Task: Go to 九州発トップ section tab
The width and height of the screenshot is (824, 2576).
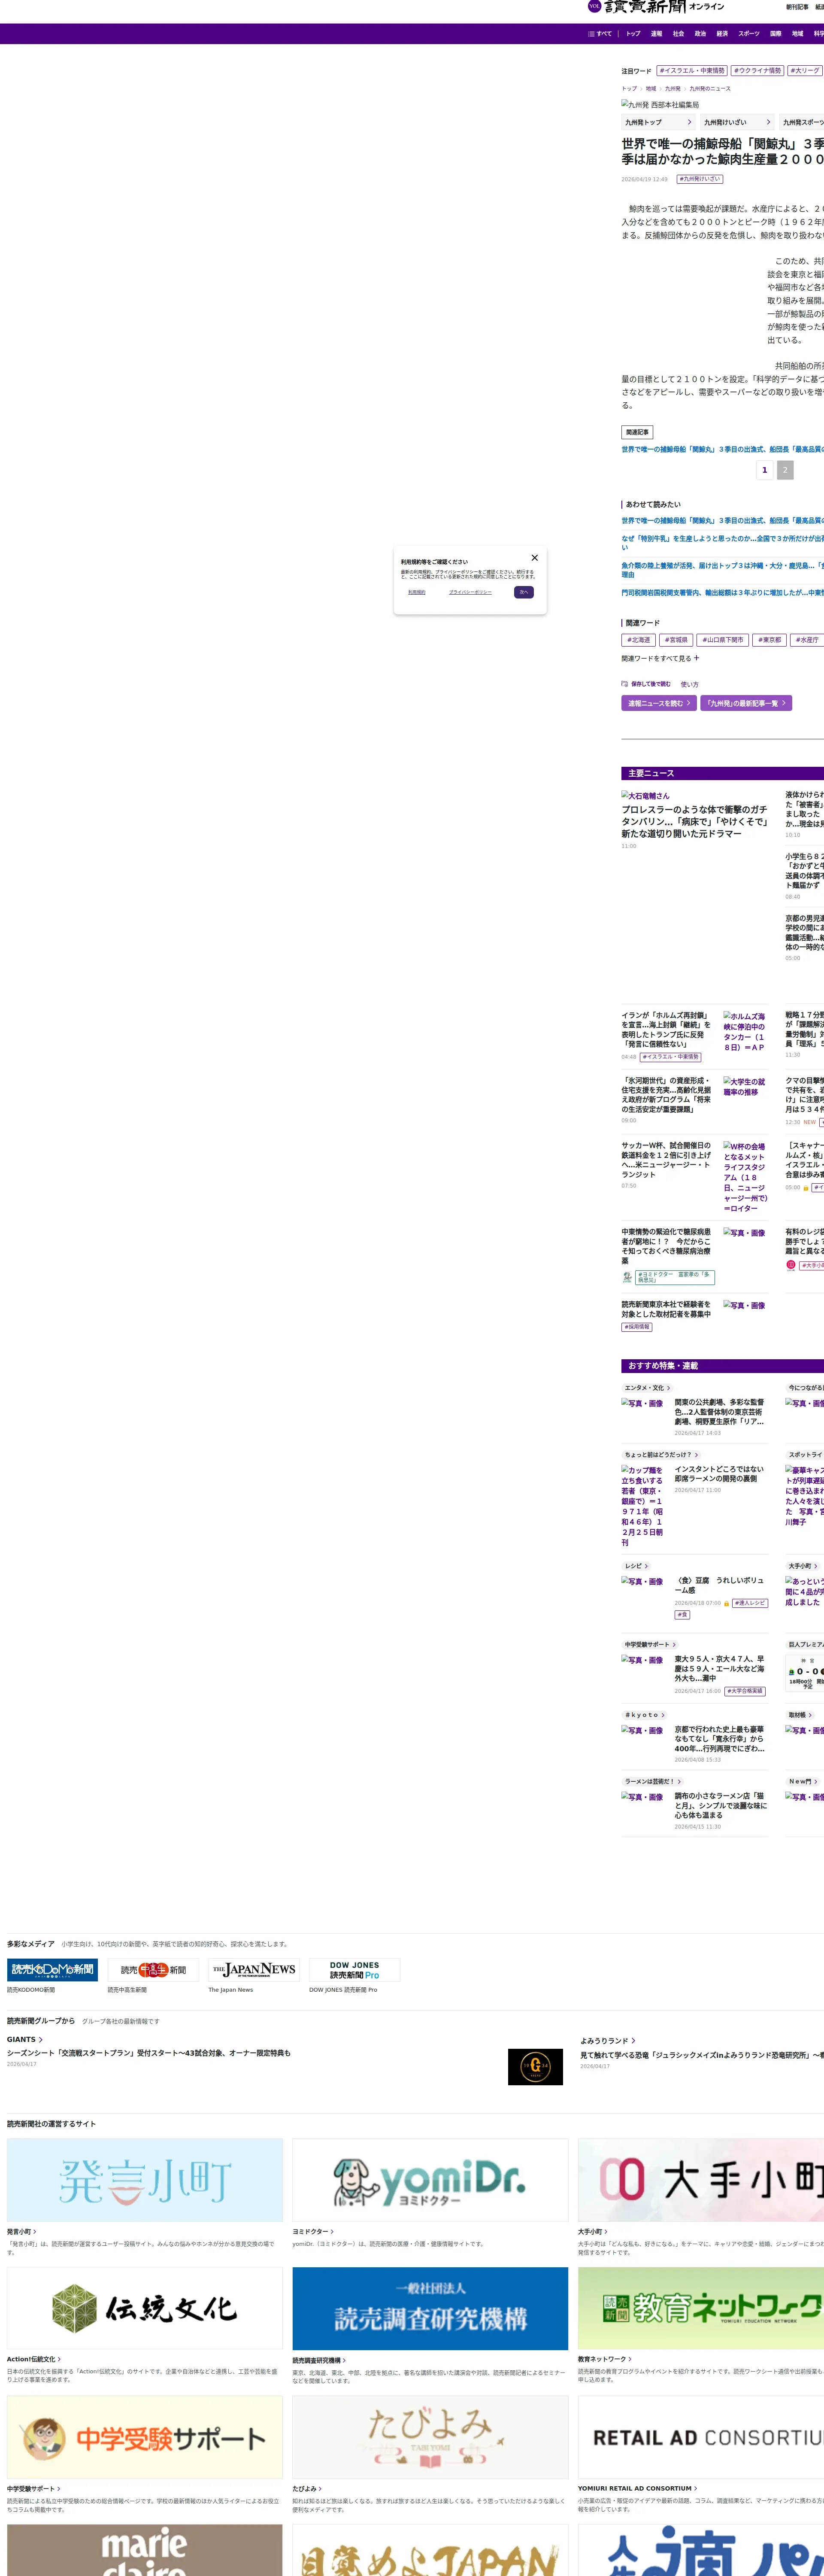Action: point(658,122)
